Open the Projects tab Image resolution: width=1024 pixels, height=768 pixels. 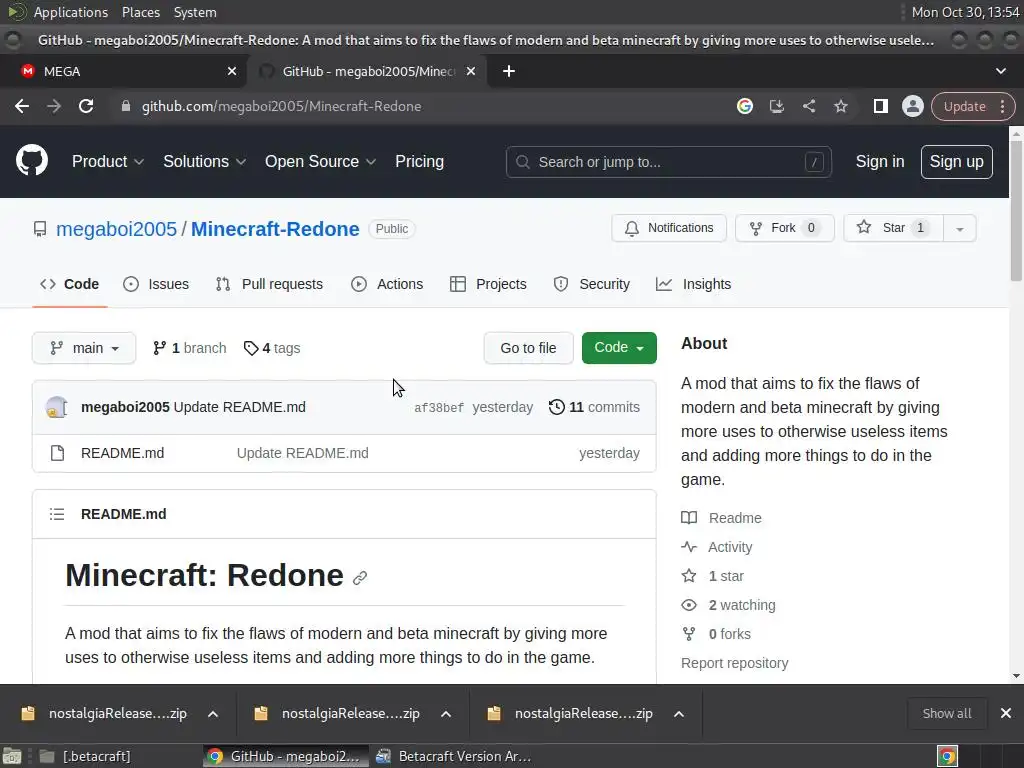[488, 284]
